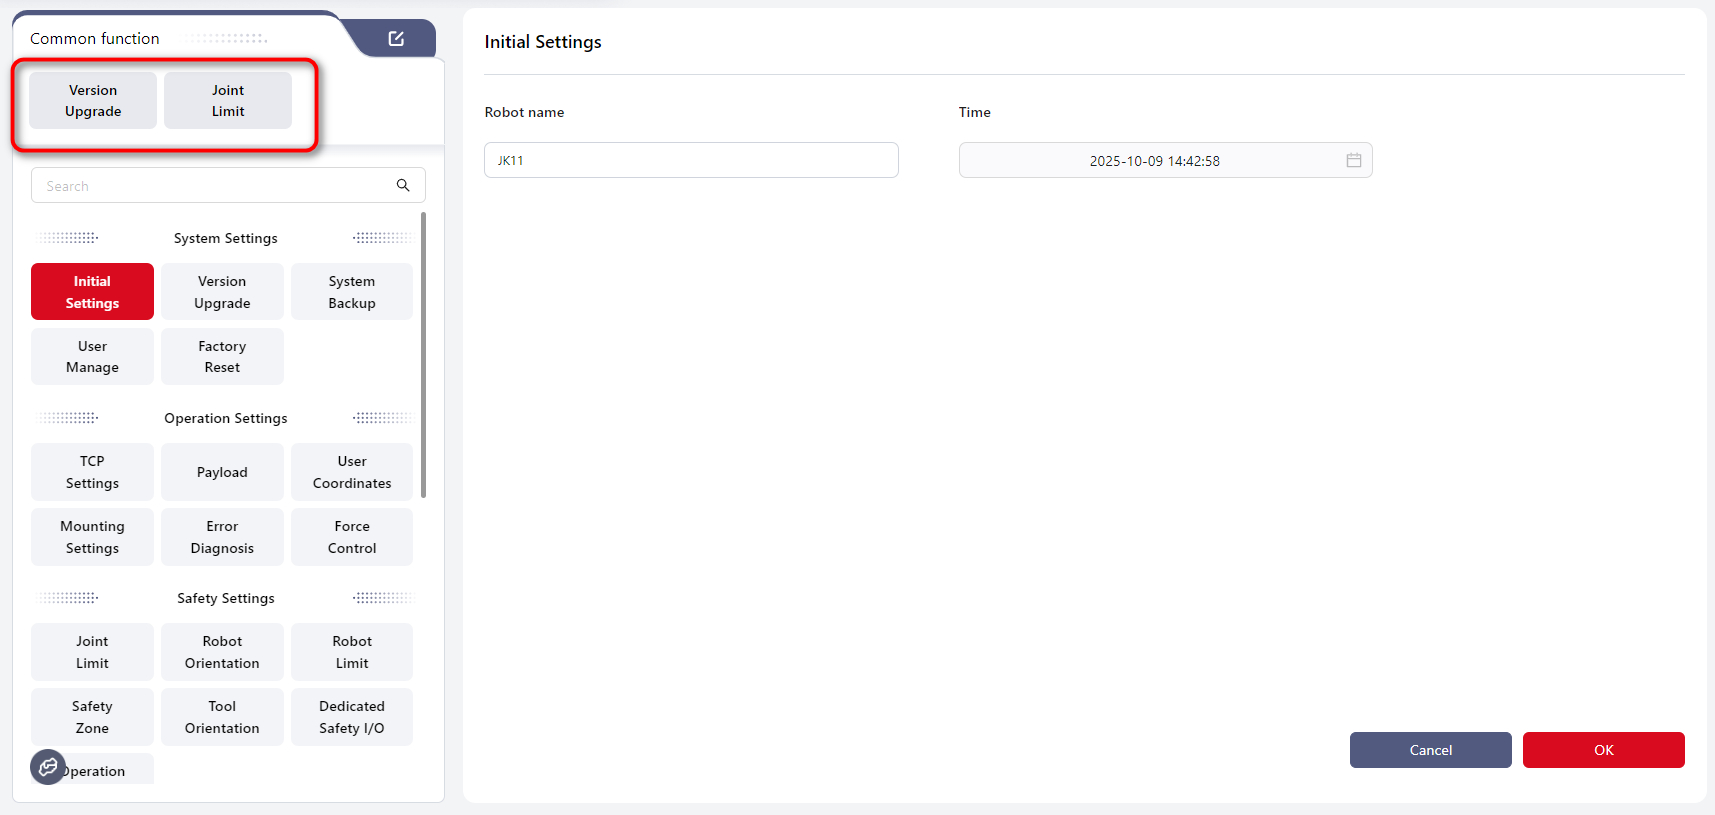Open TCP Settings

click(x=92, y=472)
